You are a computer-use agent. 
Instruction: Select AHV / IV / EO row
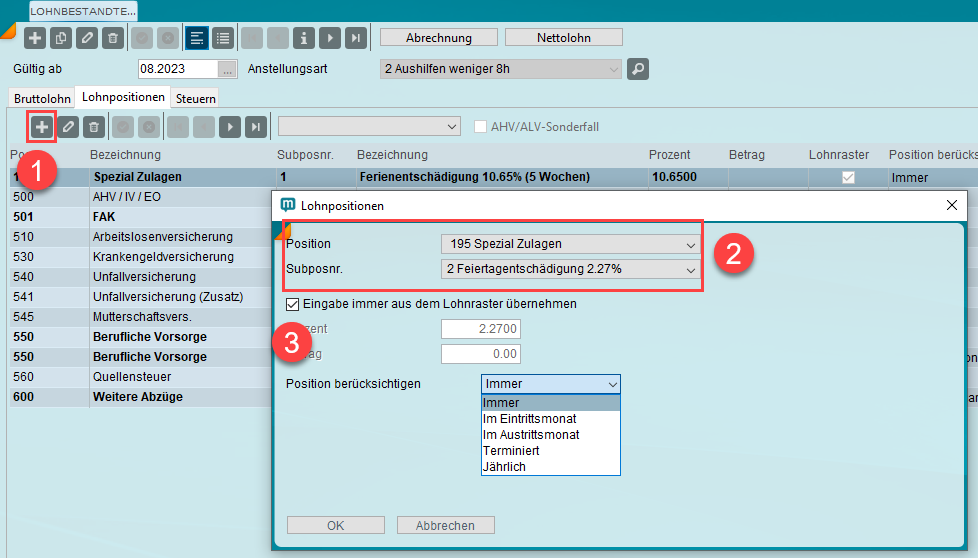(140, 197)
